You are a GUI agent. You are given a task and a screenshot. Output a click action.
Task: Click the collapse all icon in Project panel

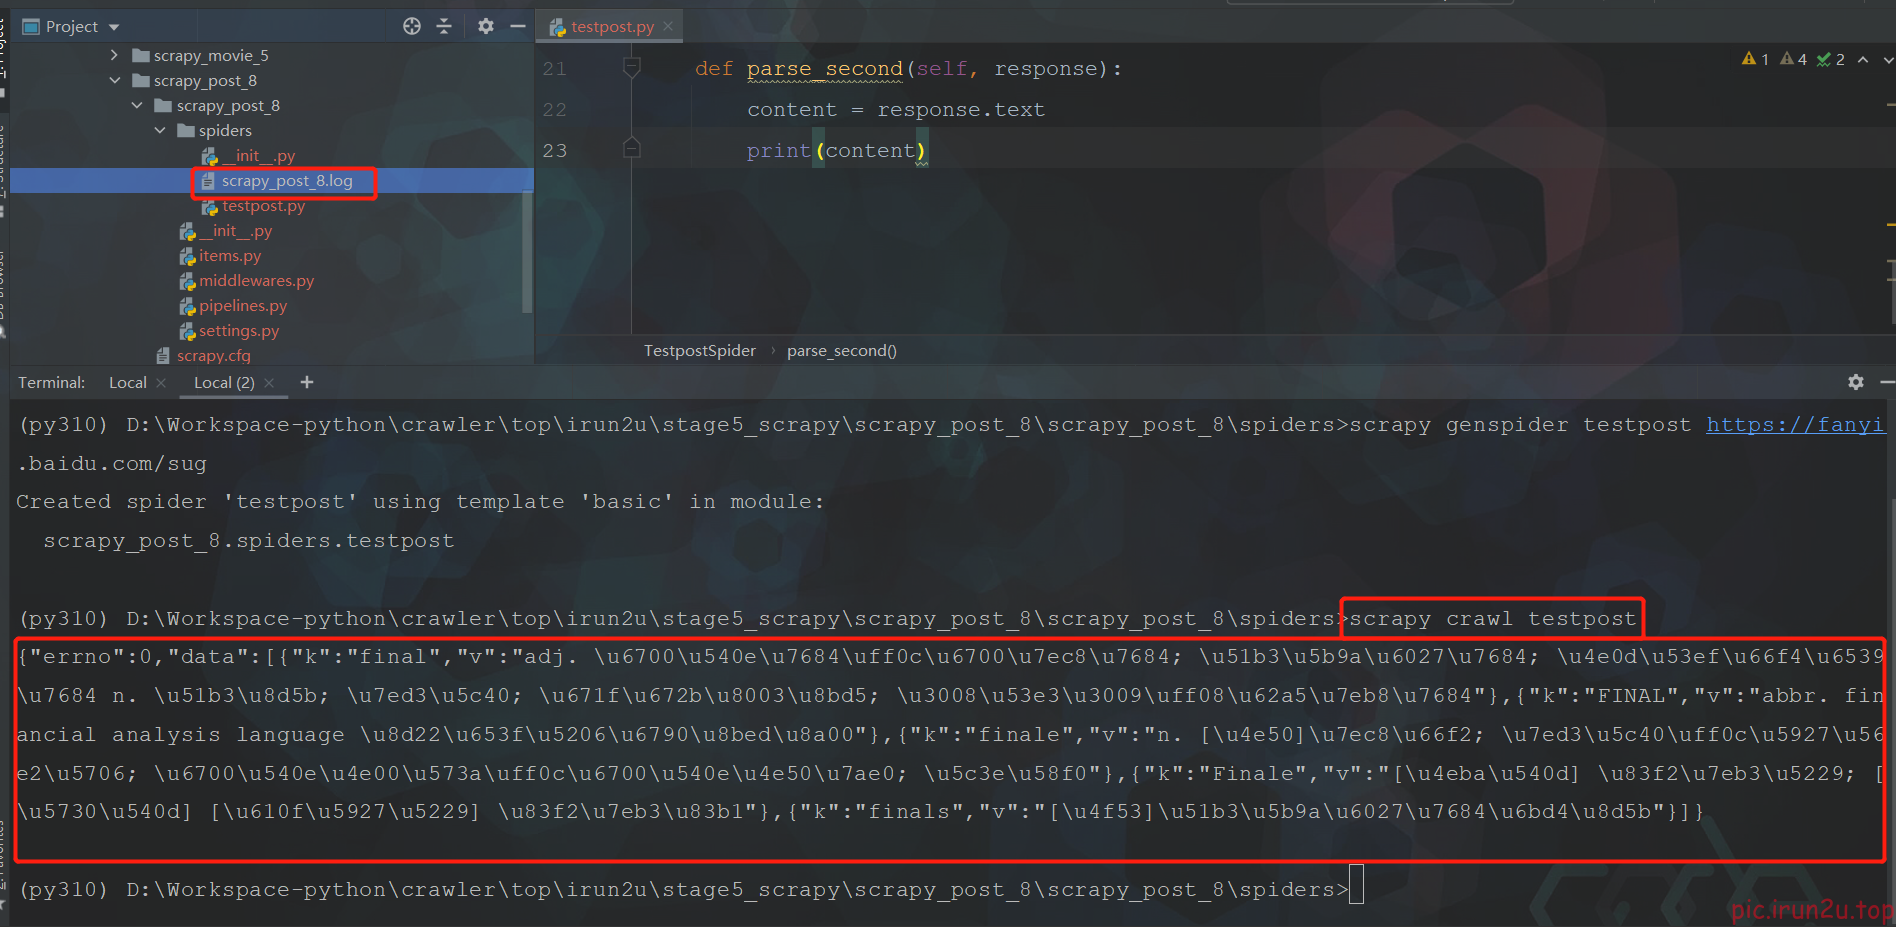(x=445, y=26)
